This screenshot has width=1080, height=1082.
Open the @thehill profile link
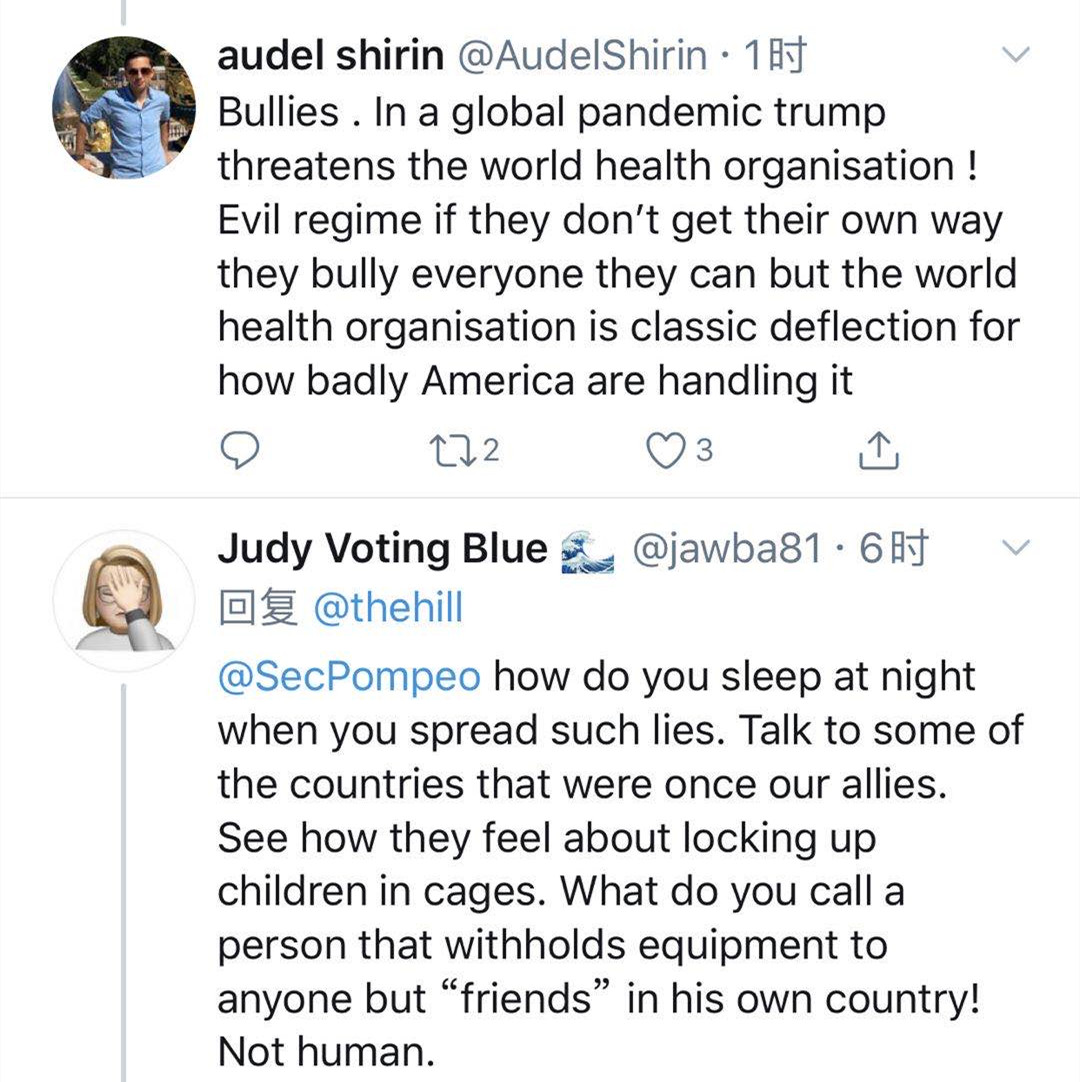click(388, 607)
